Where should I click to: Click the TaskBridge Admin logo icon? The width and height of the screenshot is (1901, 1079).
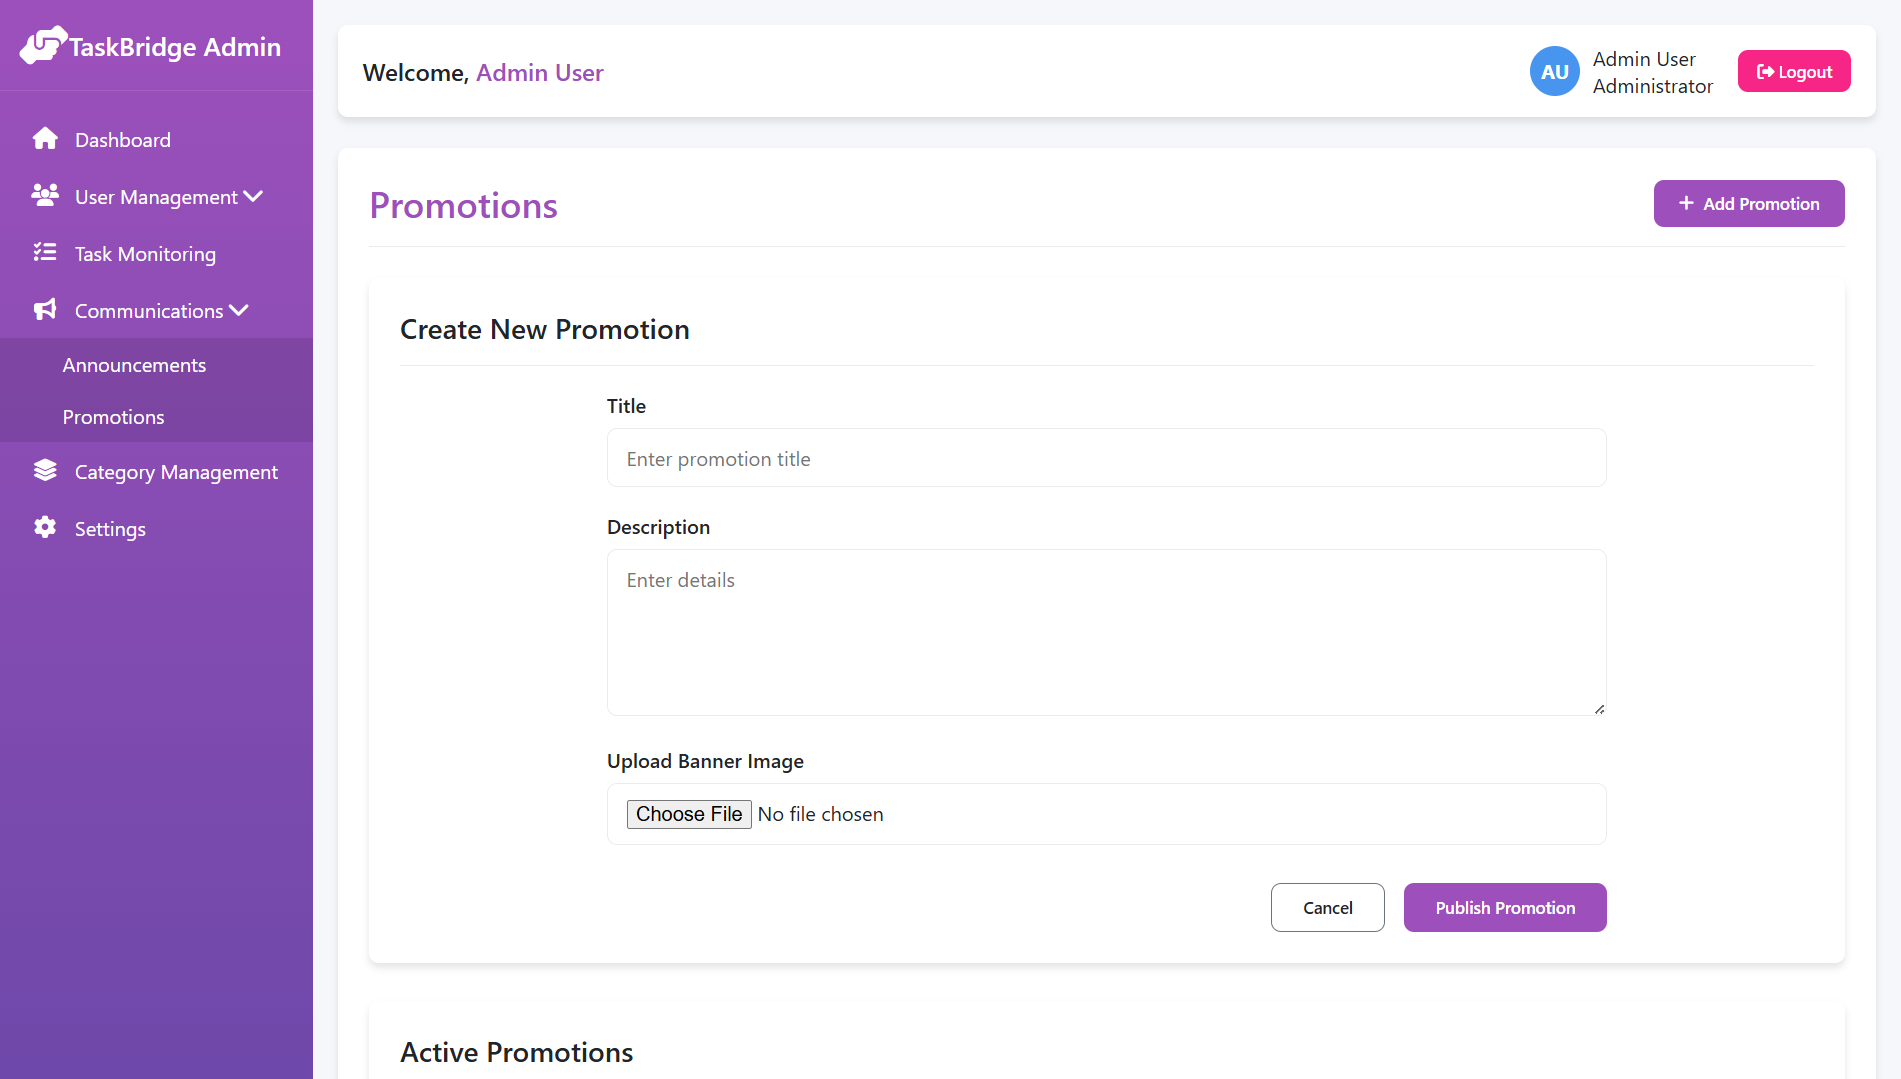click(x=42, y=44)
